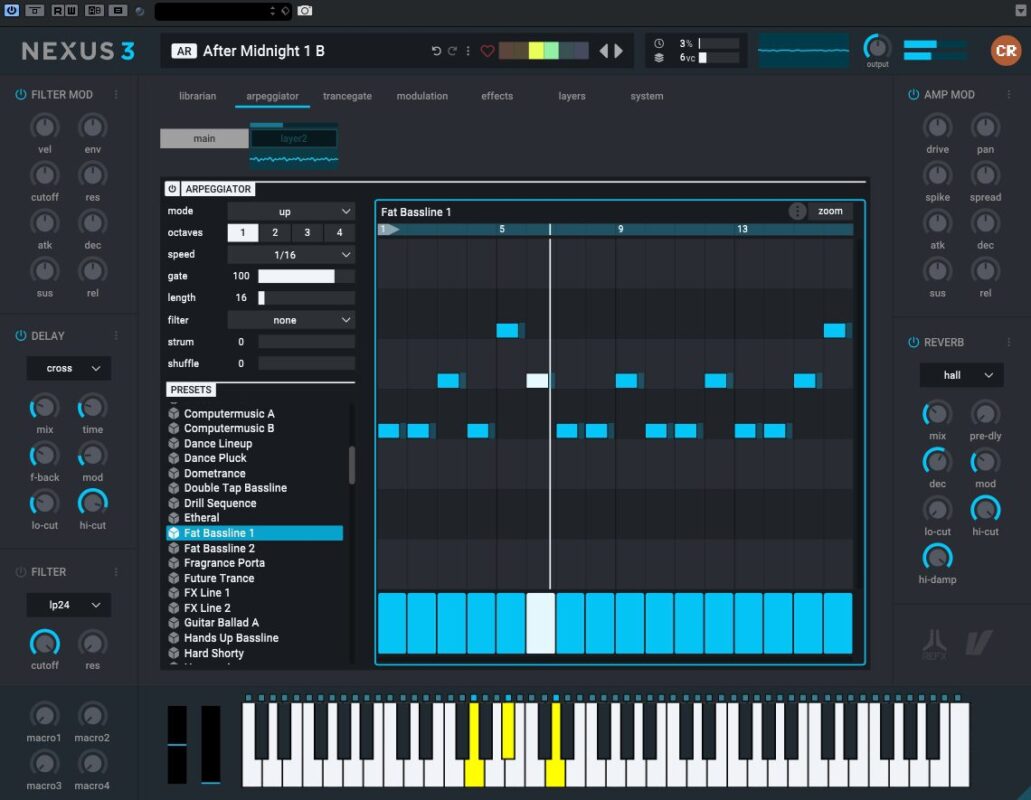
Task: Open the arpeggiator mode dropdown
Action: [290, 212]
